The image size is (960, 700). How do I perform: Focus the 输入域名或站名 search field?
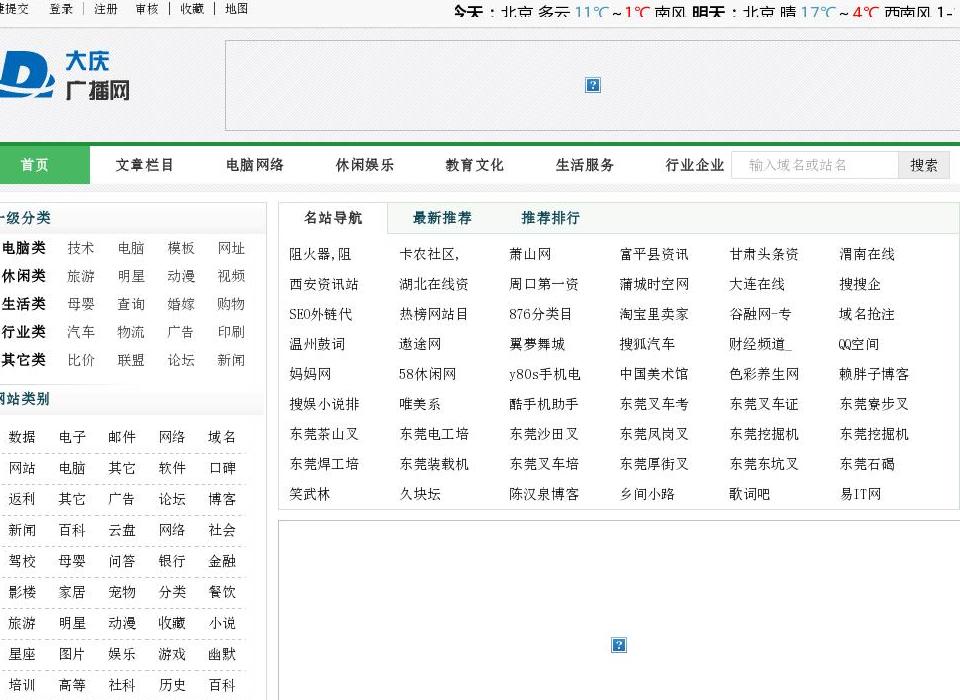point(815,165)
